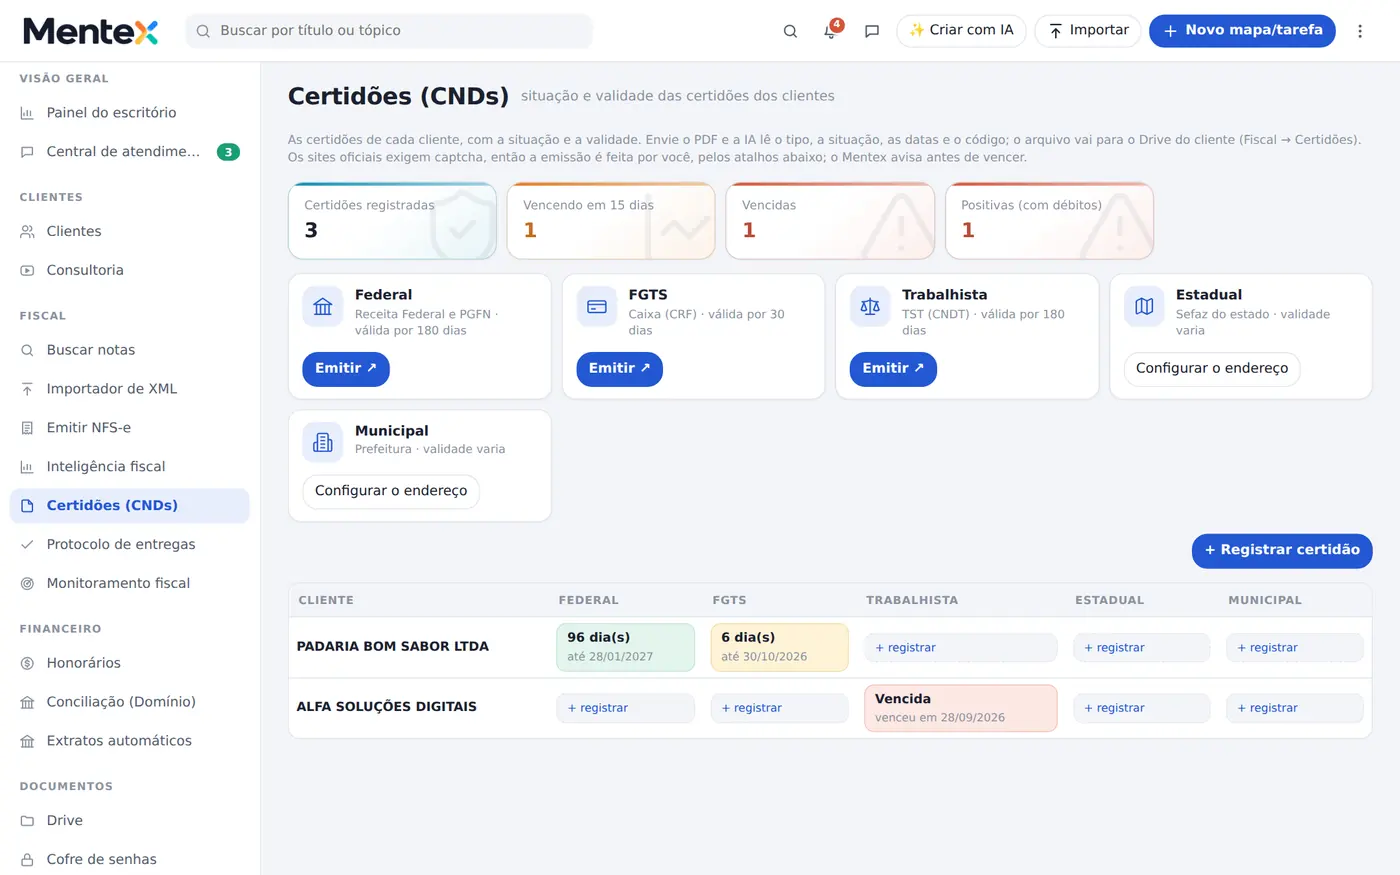This screenshot has width=1400, height=875.
Task: Click Novo mapa/tarefa button
Action: (1242, 31)
